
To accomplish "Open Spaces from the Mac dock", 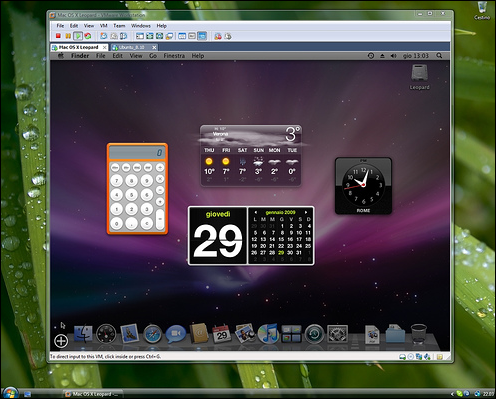I will [291, 334].
